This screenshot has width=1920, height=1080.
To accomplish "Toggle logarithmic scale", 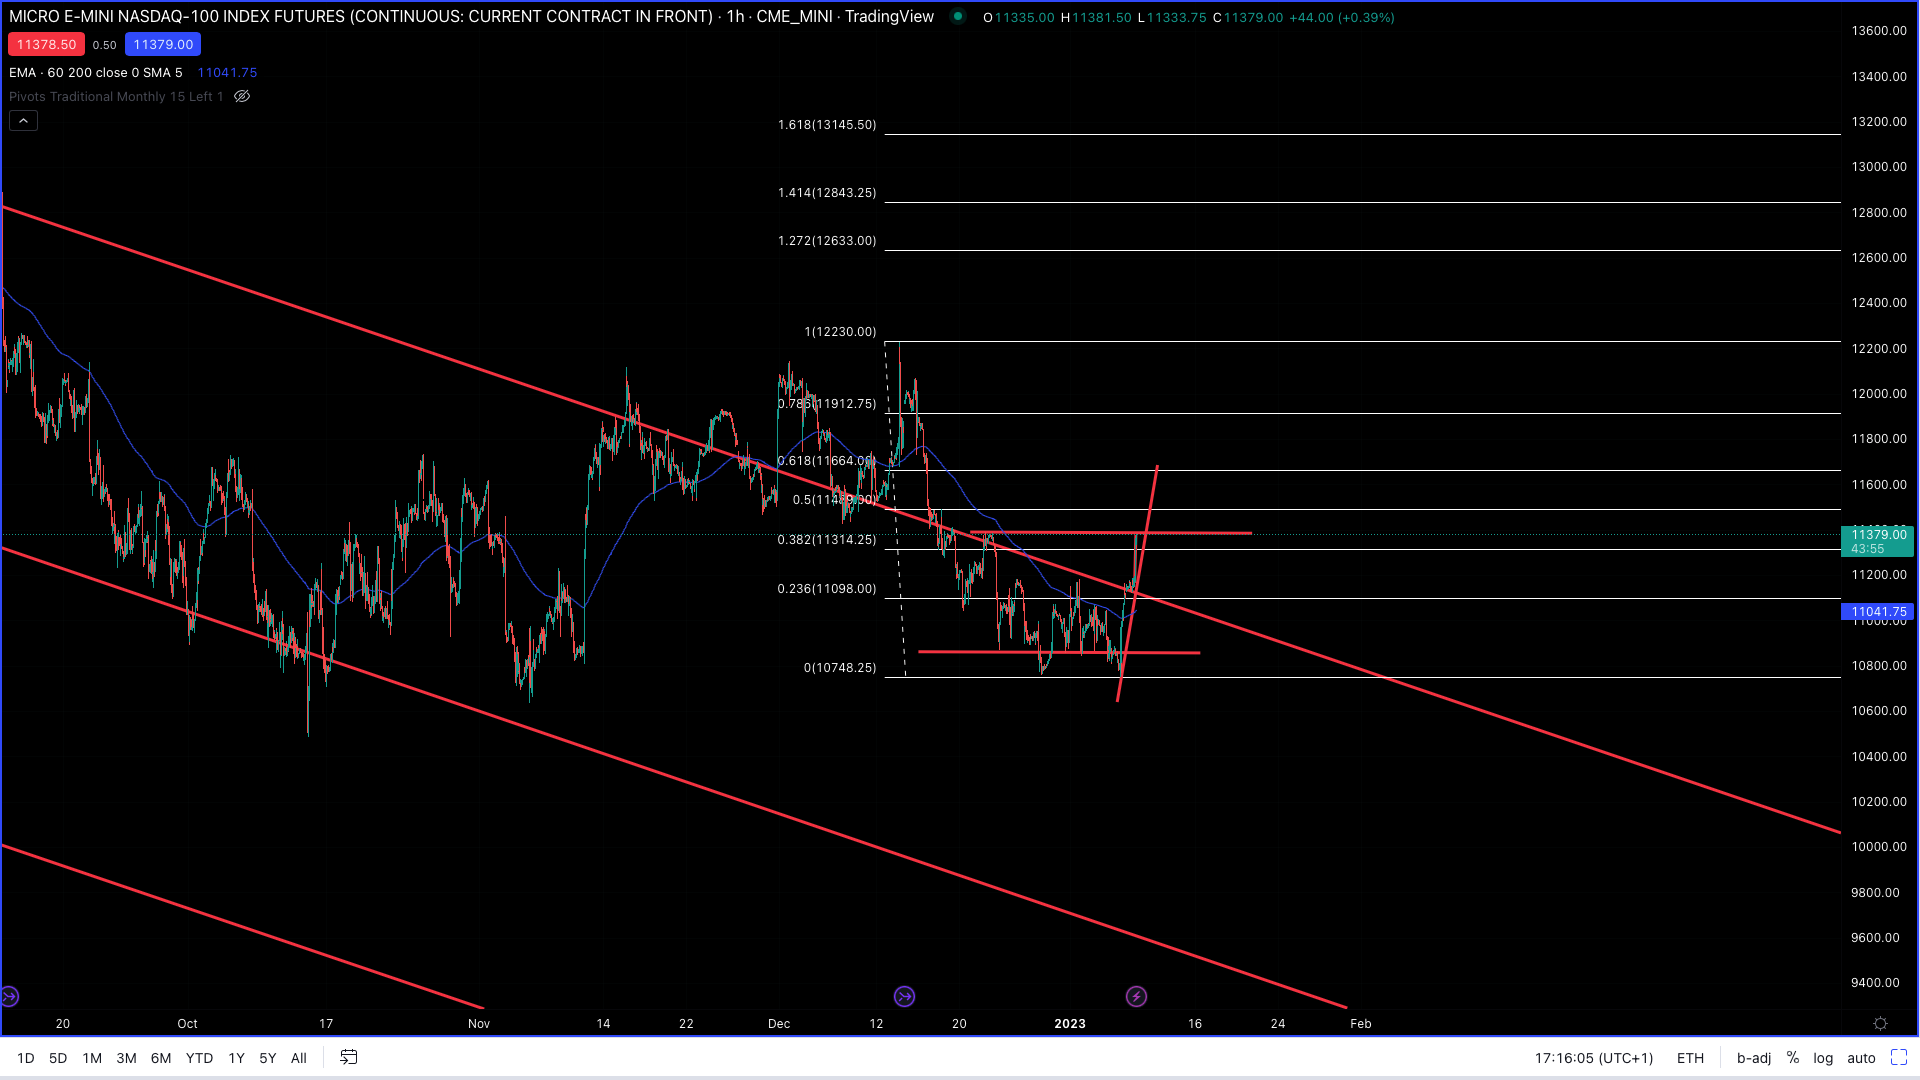I will click(x=1823, y=1058).
